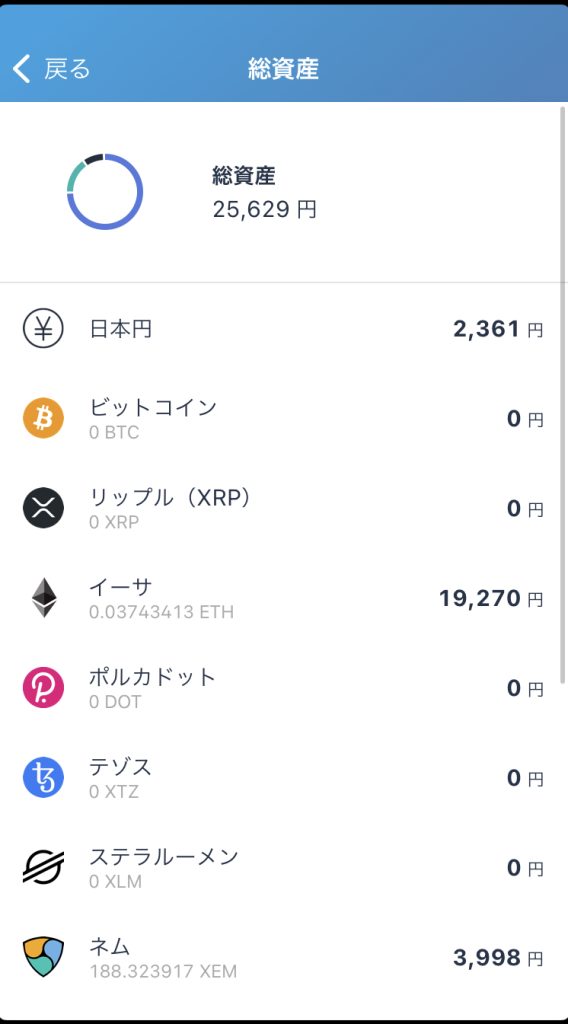Select the ネム 3,998 円 balance
The height and width of the screenshot is (1024, 568).
pyautogui.click(x=498, y=958)
